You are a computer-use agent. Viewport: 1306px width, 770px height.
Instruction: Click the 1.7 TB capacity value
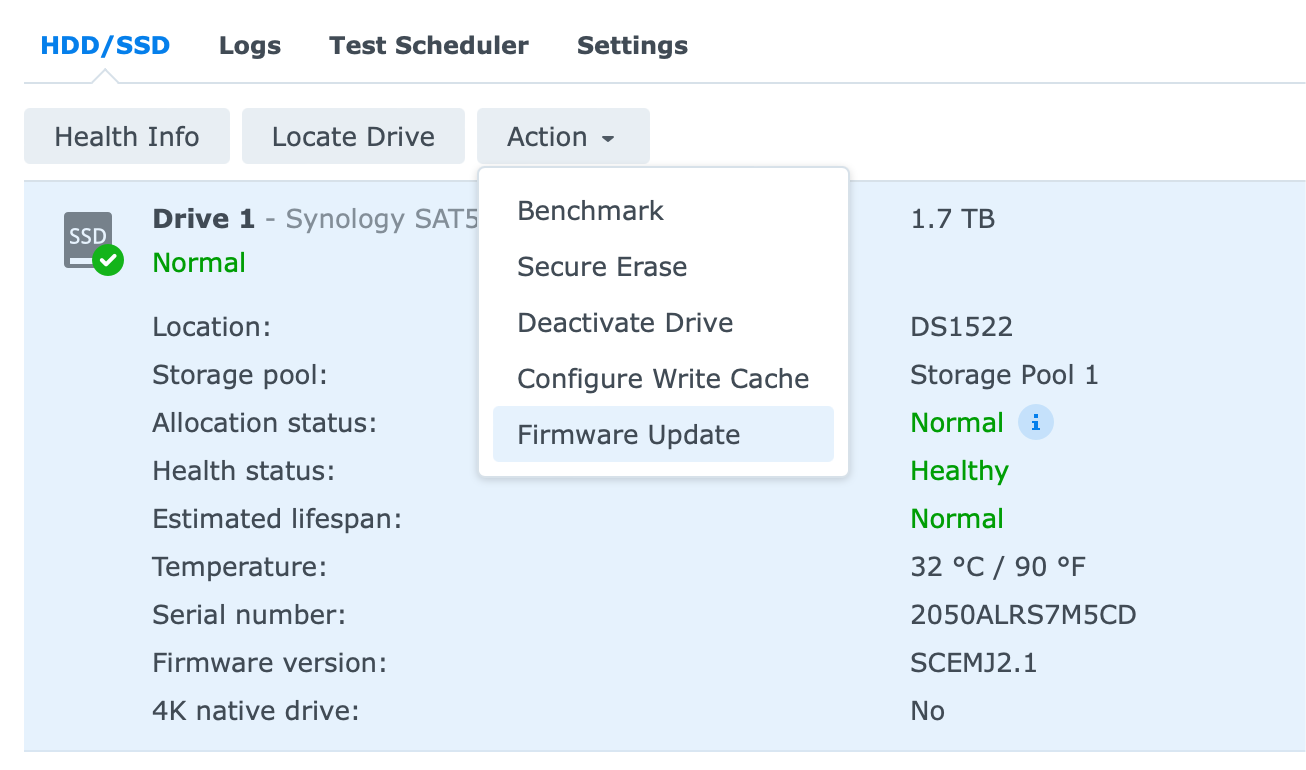[953, 219]
